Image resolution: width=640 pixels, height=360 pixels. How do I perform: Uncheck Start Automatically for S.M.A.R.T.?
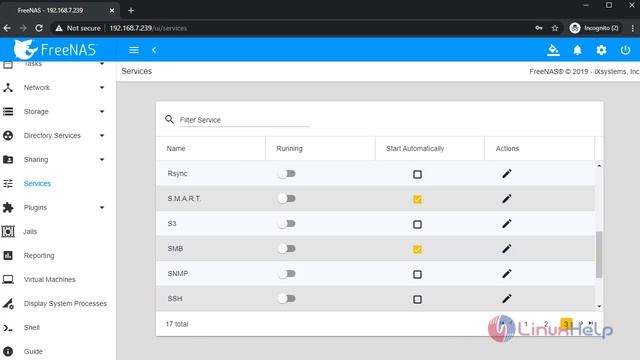417,200
